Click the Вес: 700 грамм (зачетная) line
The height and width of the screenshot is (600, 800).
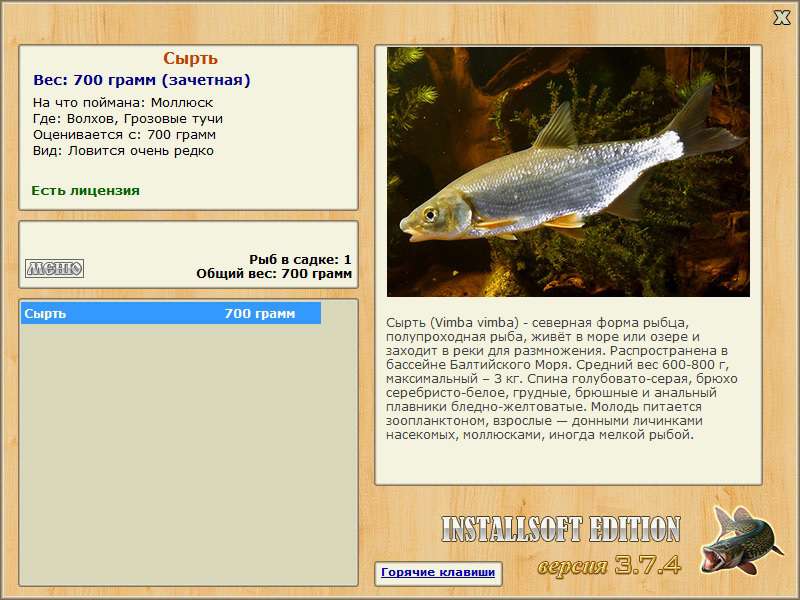coord(142,80)
